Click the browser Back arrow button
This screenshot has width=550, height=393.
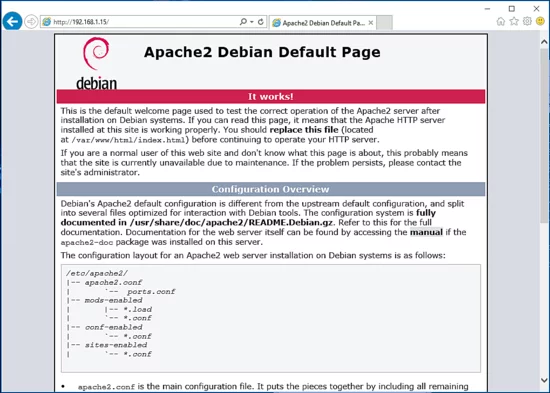(12, 21)
